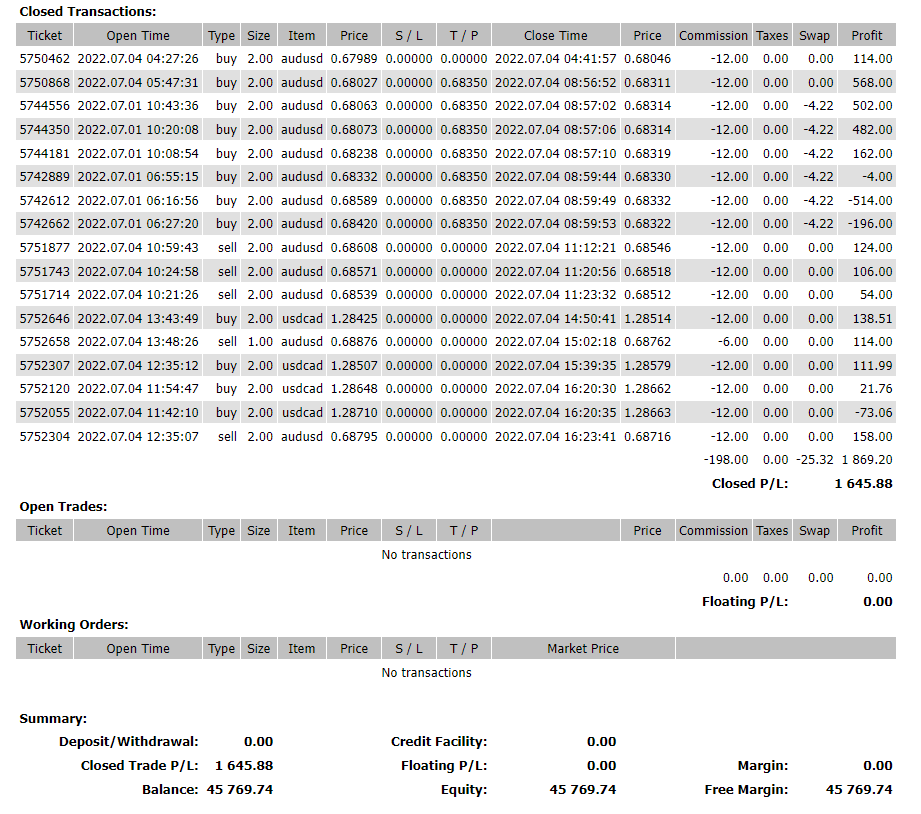The width and height of the screenshot is (921, 814).
Task: Select commission value -6.00
Action: 733,342
